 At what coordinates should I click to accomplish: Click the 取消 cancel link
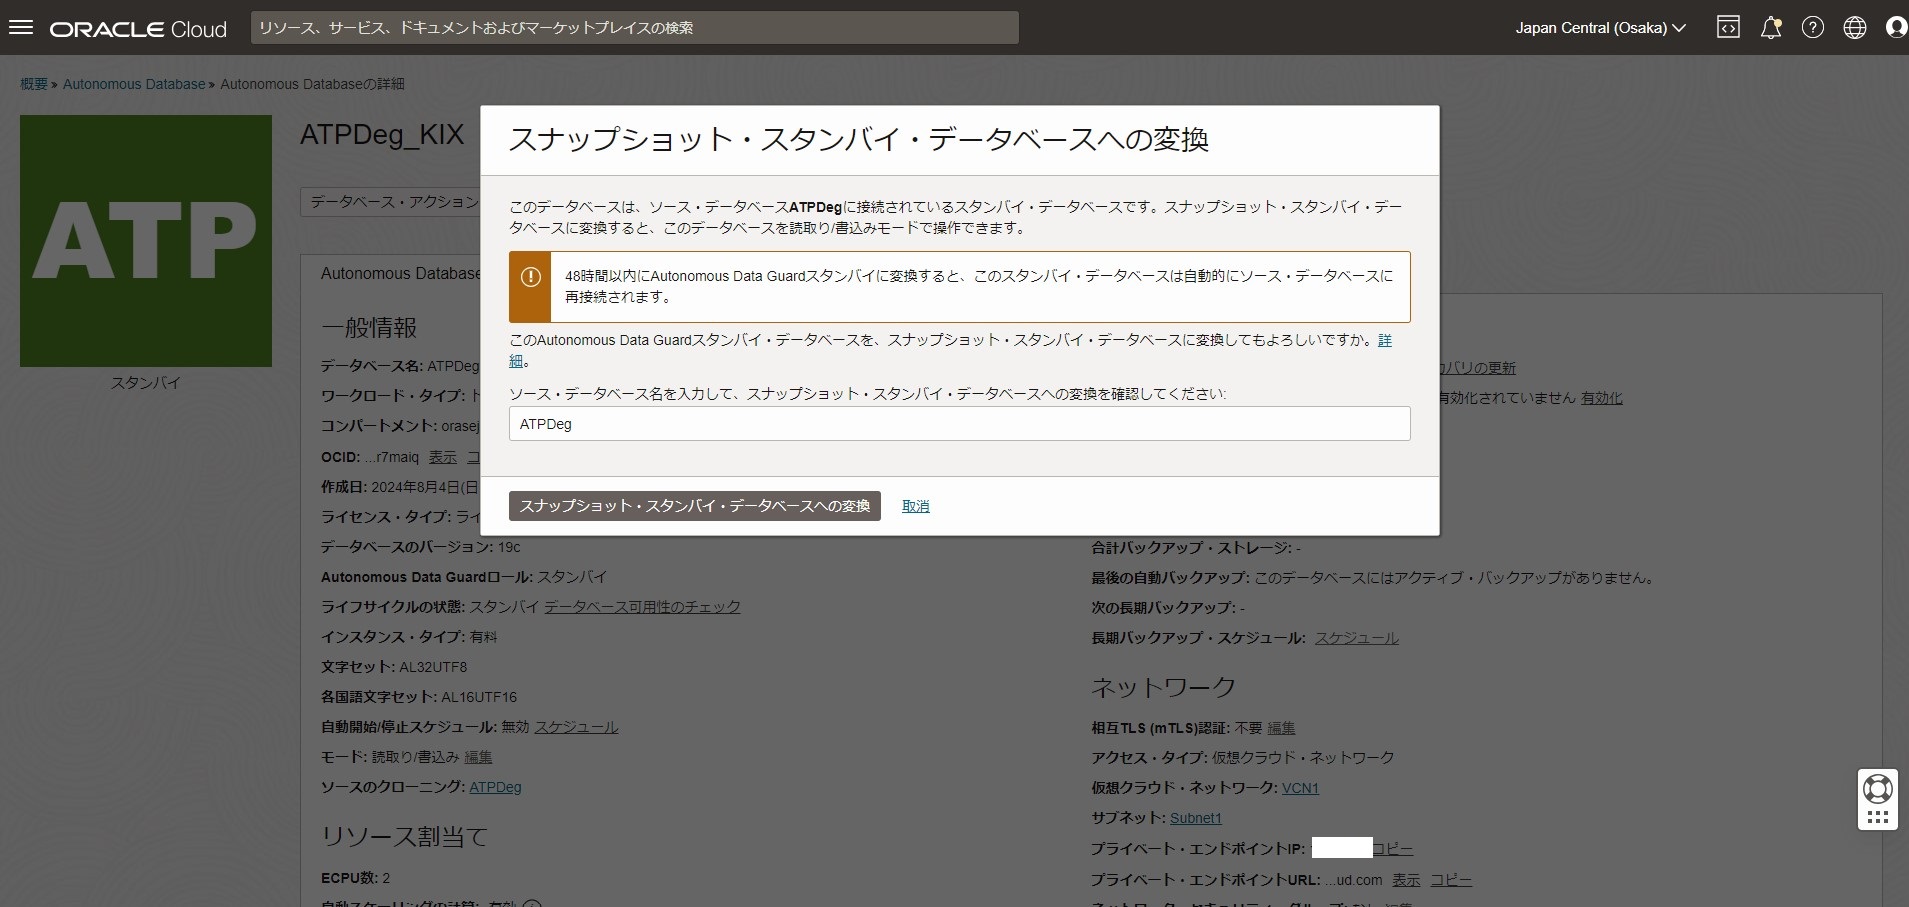915,507
